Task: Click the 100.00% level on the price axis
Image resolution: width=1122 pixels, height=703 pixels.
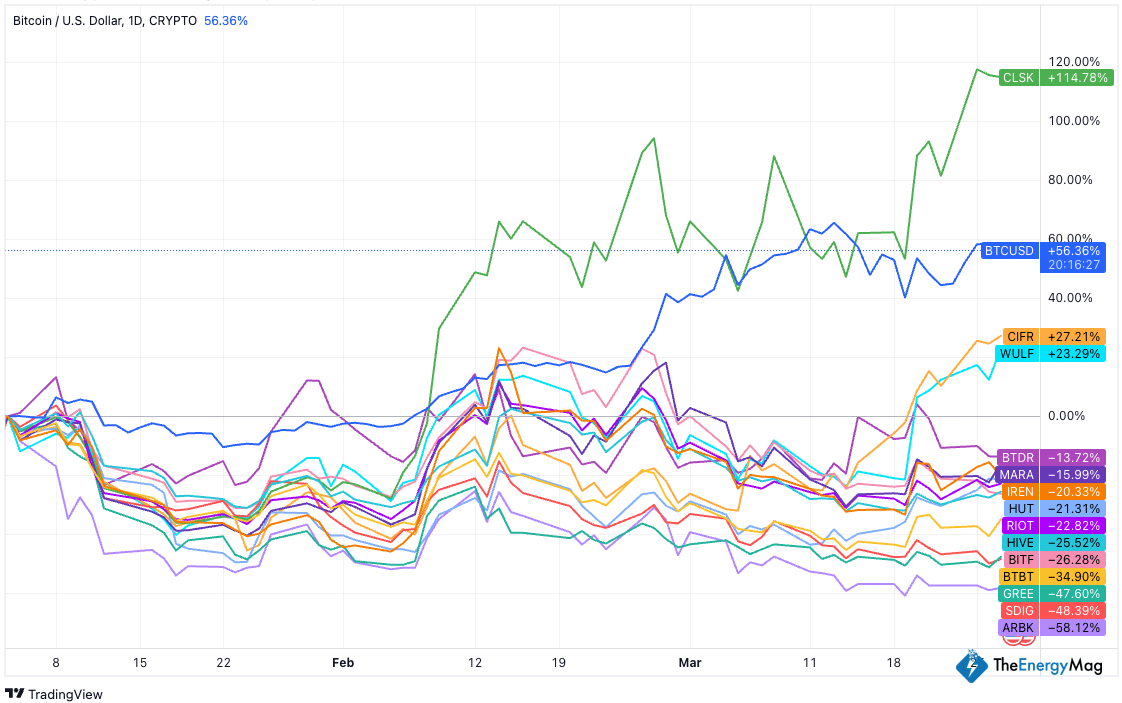Action: [x=1074, y=121]
